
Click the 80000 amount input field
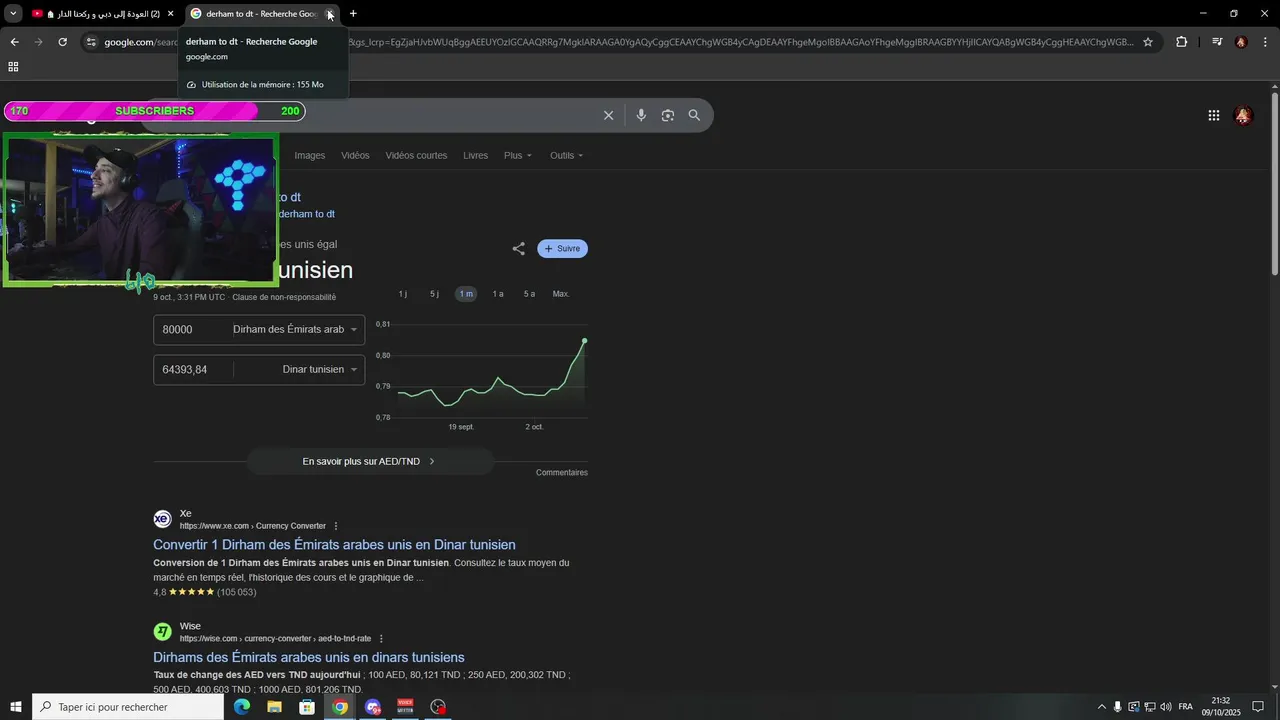[193, 329]
